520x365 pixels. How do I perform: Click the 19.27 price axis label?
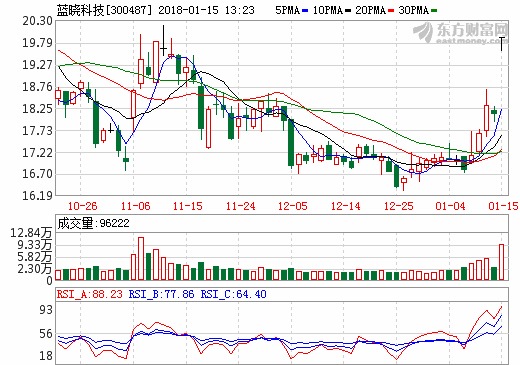pyautogui.click(x=38, y=65)
